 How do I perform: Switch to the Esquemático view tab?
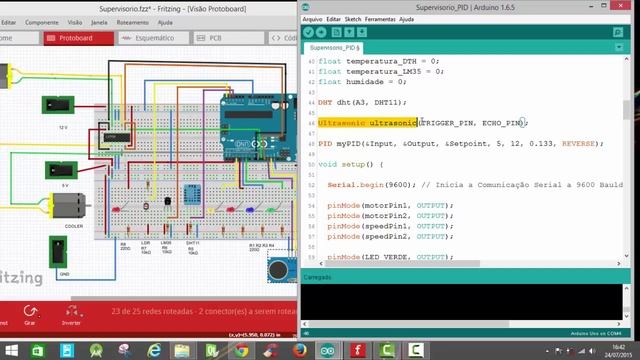(x=154, y=38)
